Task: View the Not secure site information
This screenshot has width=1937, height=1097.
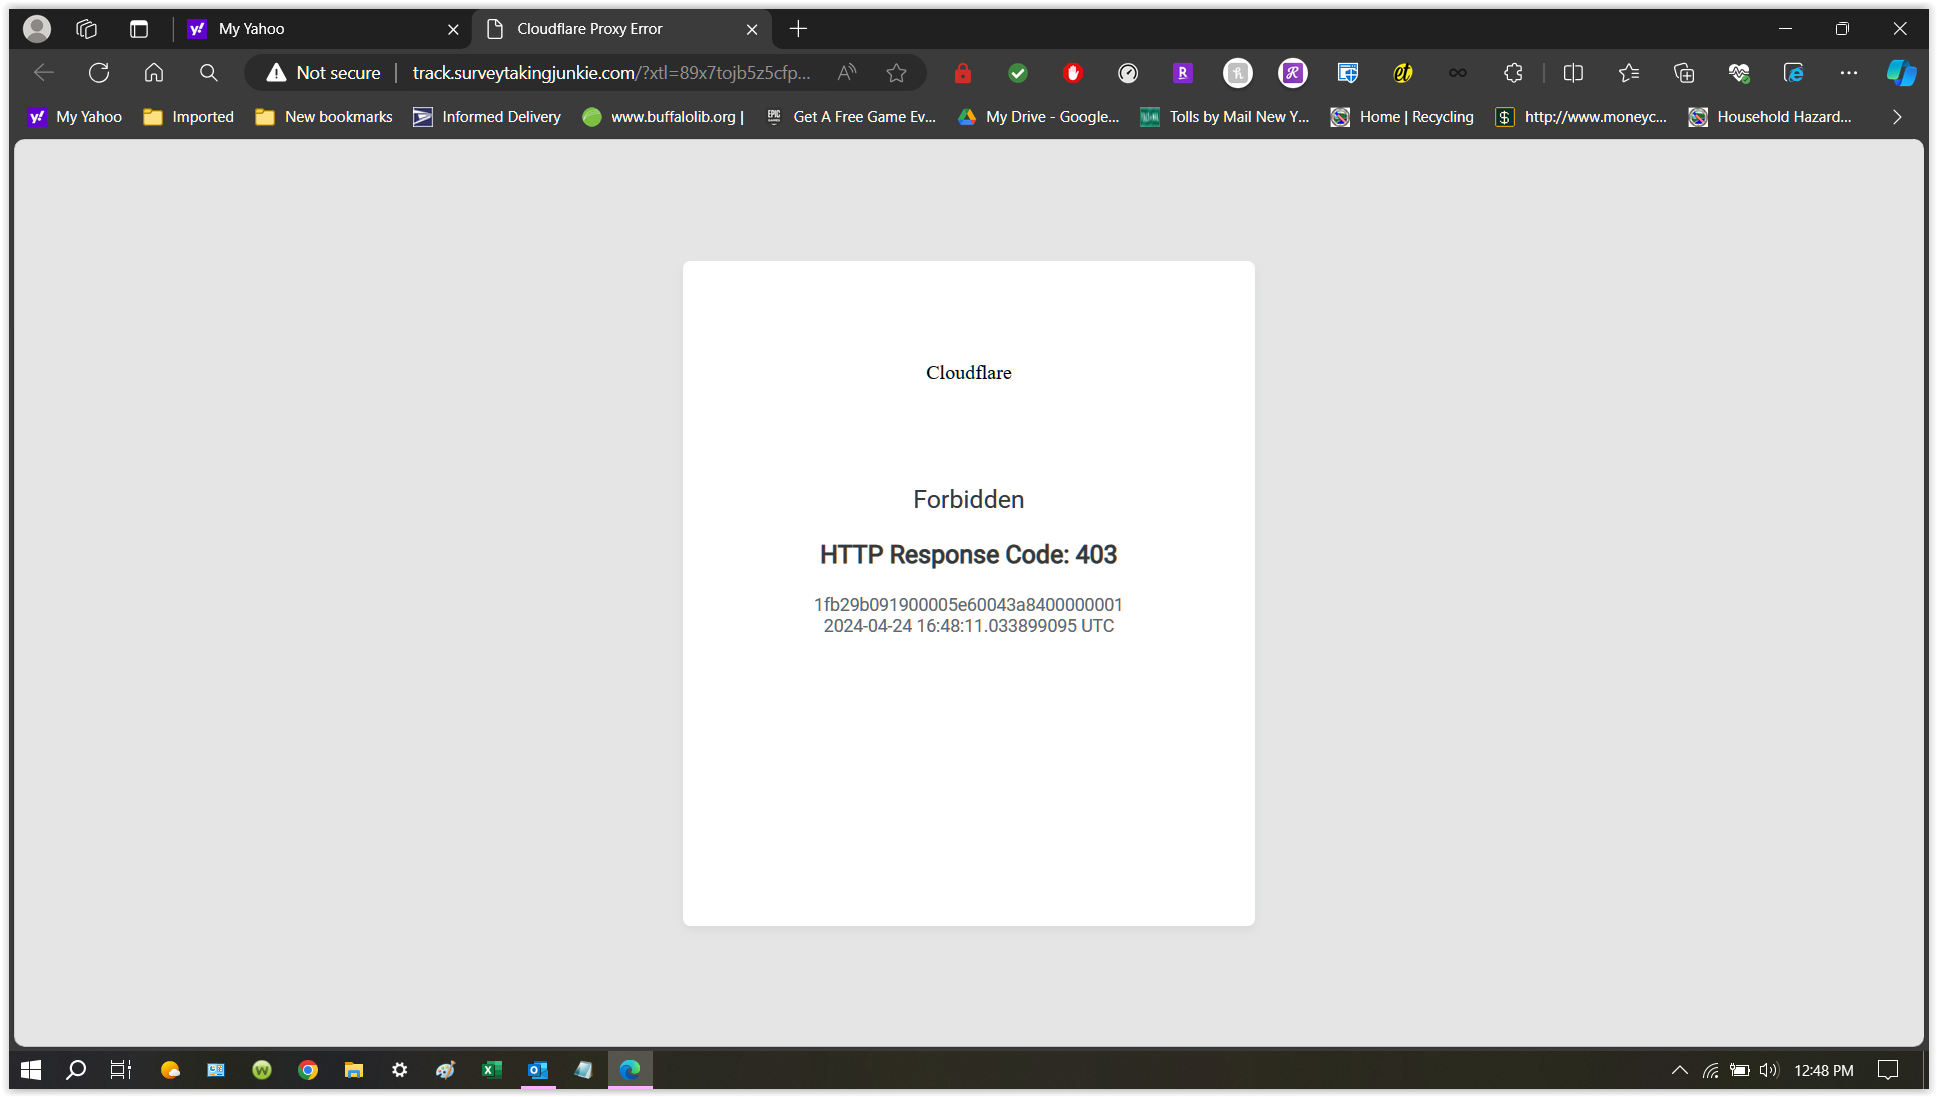Action: [x=323, y=73]
